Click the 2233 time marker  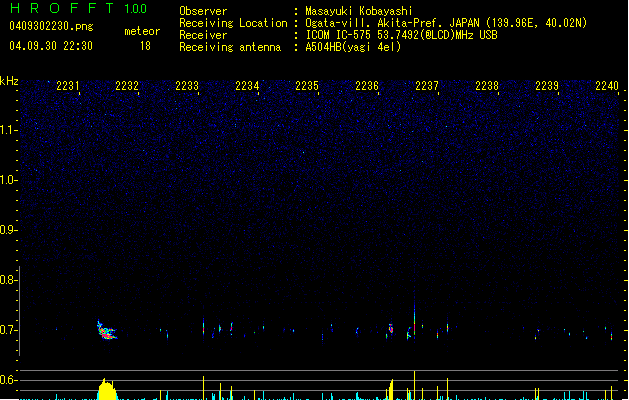[x=187, y=86]
